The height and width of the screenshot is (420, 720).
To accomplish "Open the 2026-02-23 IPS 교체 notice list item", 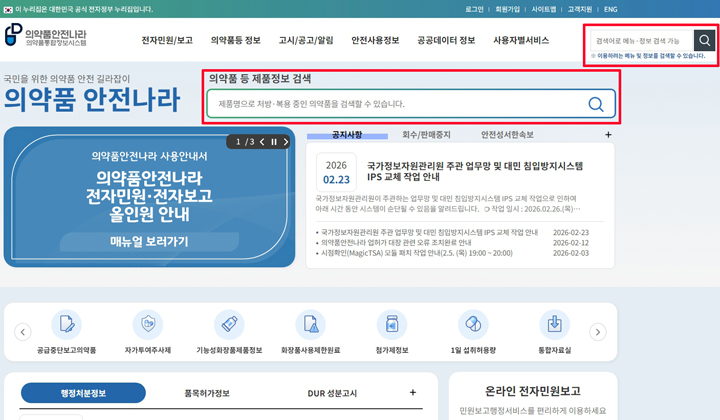I will point(429,232).
